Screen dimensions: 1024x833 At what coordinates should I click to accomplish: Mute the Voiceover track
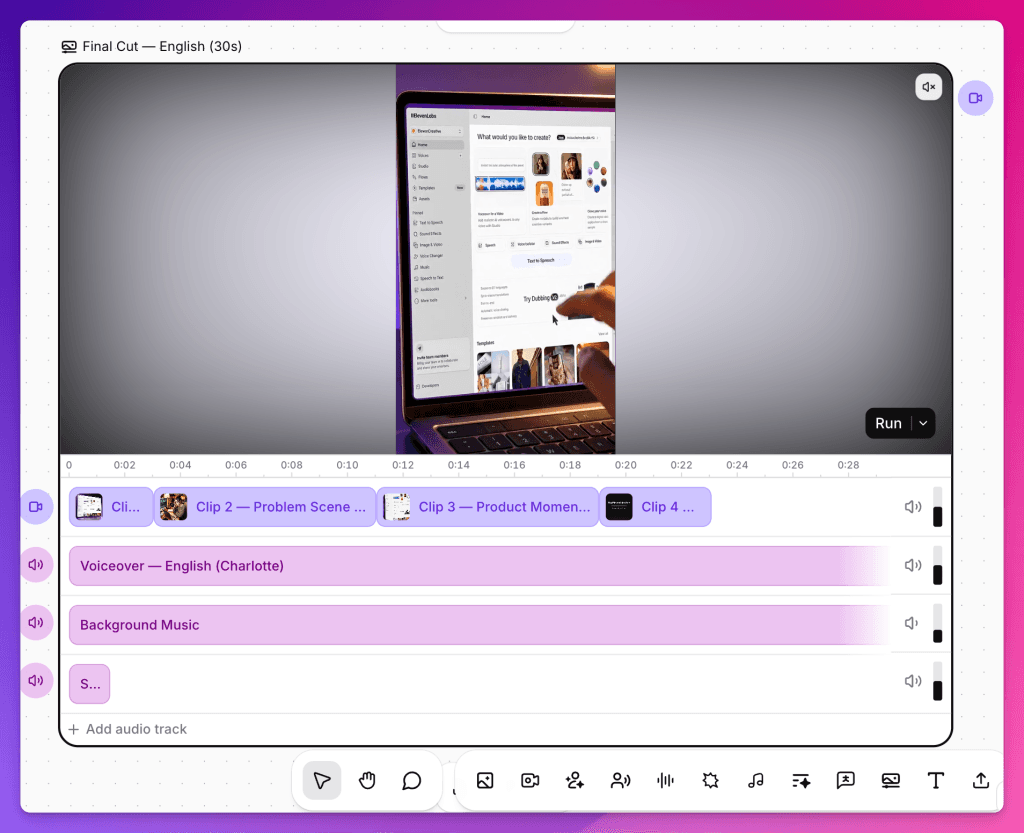click(x=912, y=565)
